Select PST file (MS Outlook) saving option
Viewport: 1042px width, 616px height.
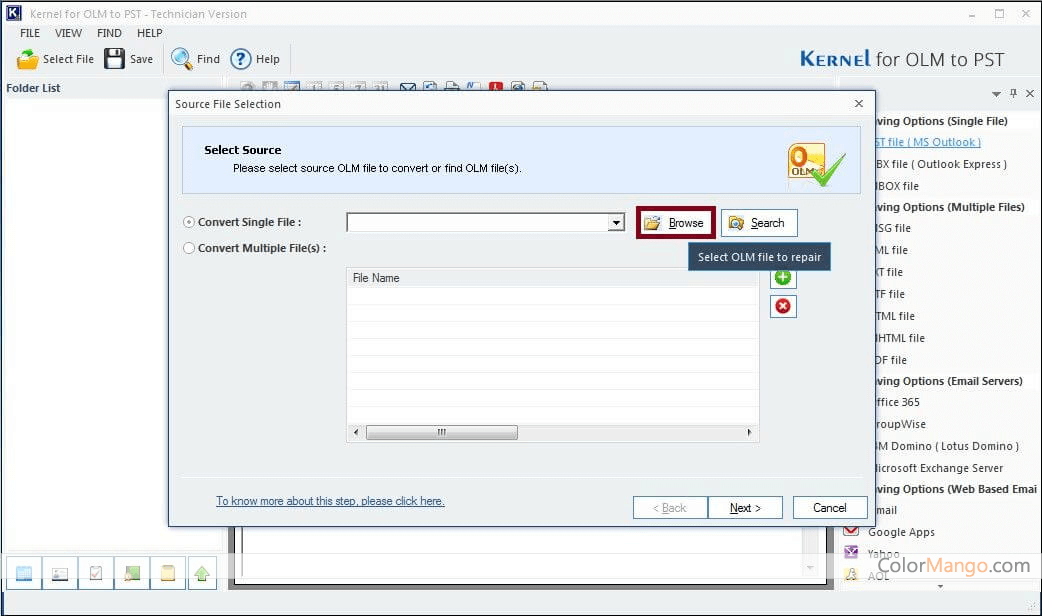pyautogui.click(x=928, y=142)
